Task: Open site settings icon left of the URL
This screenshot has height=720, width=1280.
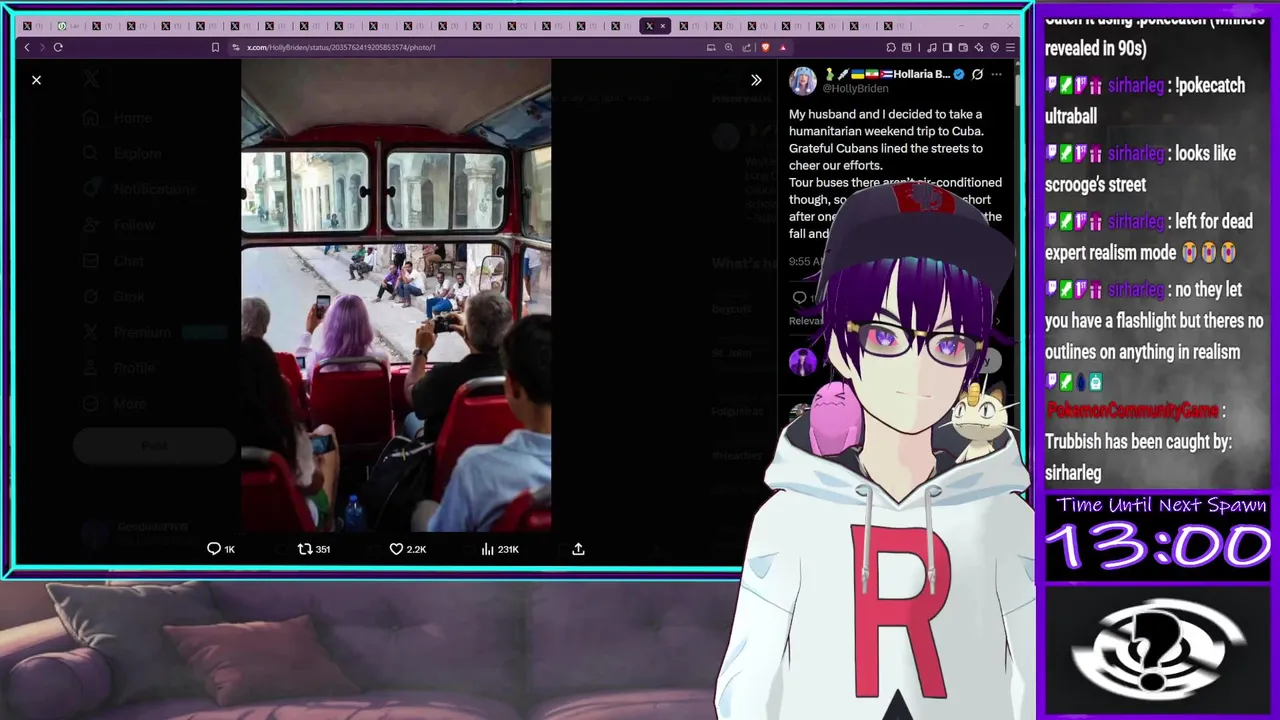Action: [236, 47]
